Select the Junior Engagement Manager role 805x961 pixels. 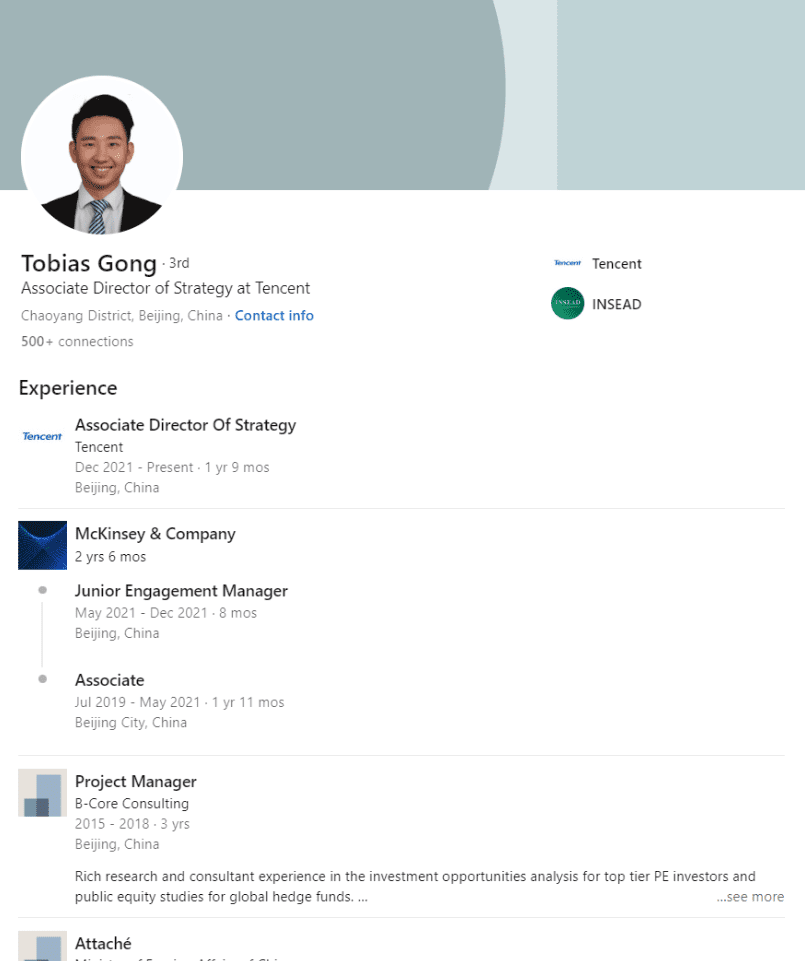coord(181,591)
